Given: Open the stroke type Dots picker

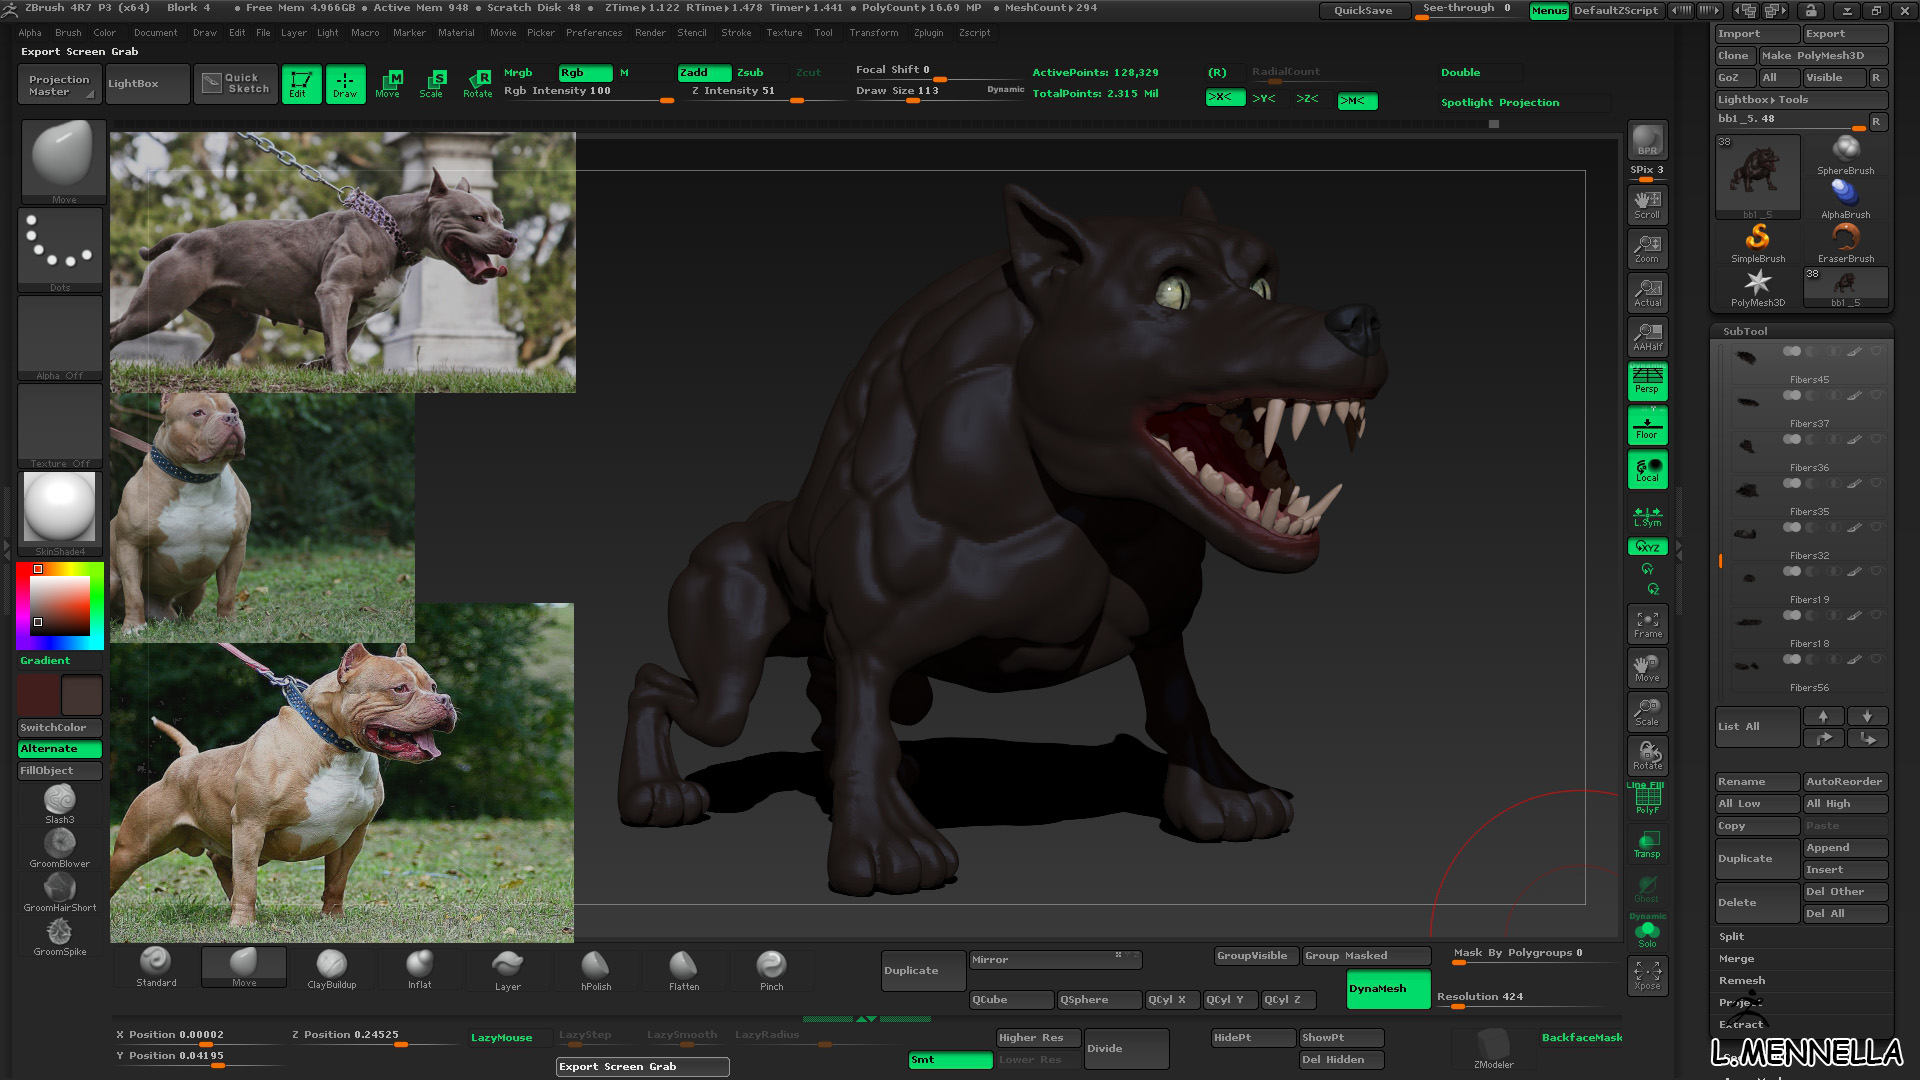Looking at the screenshot, I should [60, 250].
